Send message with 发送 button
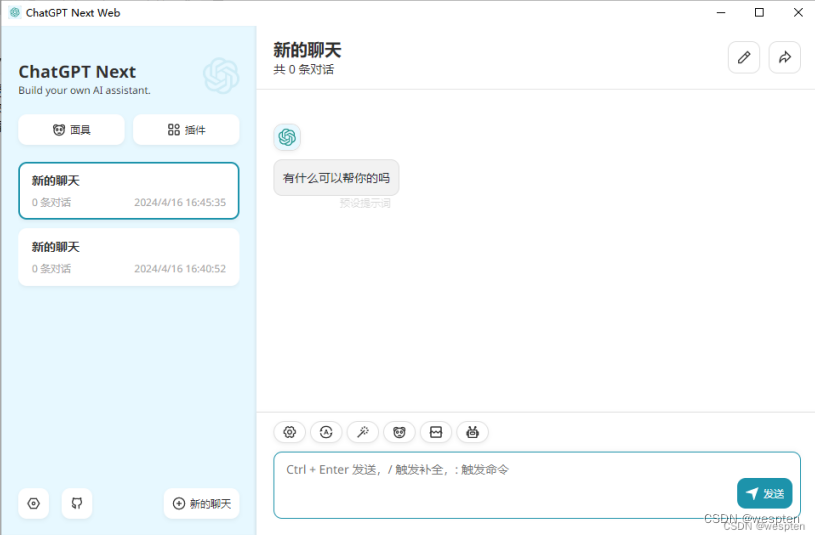Image resolution: width=815 pixels, height=535 pixels. [x=765, y=493]
